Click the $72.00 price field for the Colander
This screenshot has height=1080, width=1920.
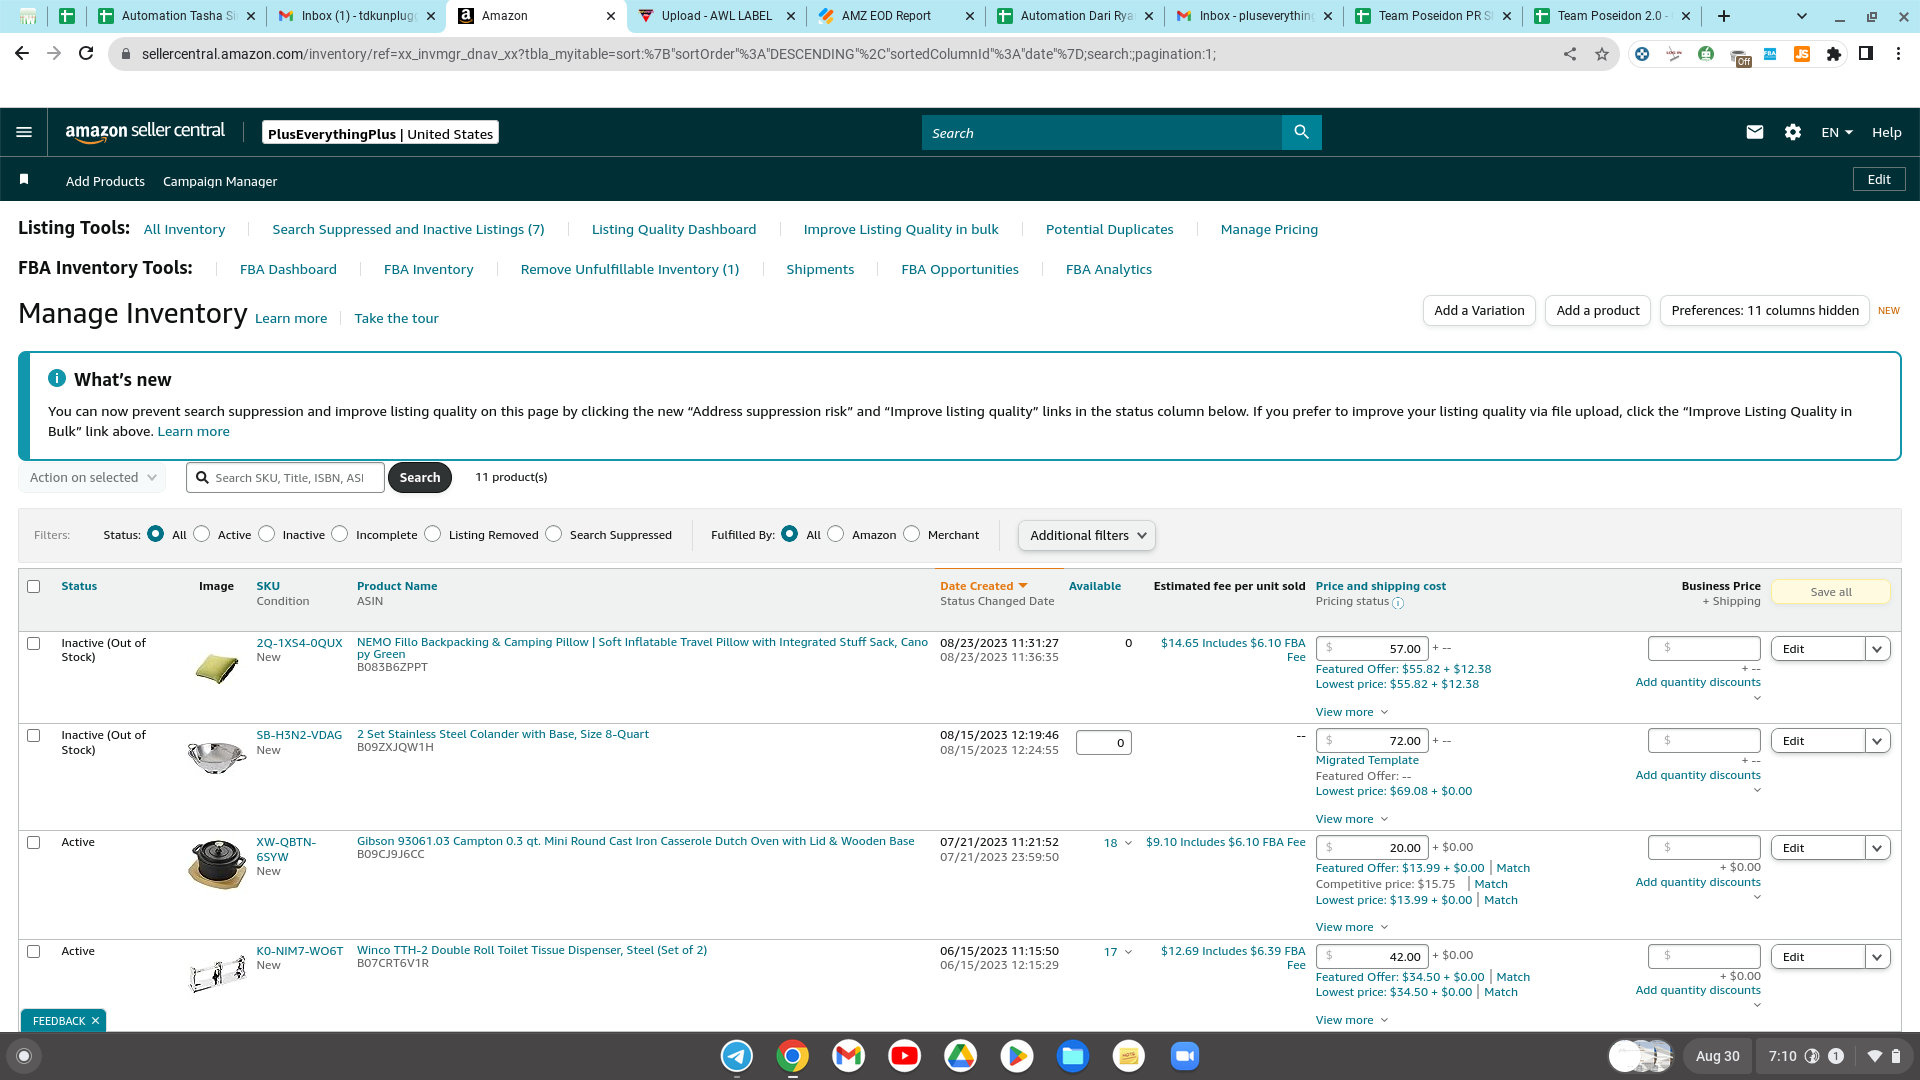[1372, 741]
